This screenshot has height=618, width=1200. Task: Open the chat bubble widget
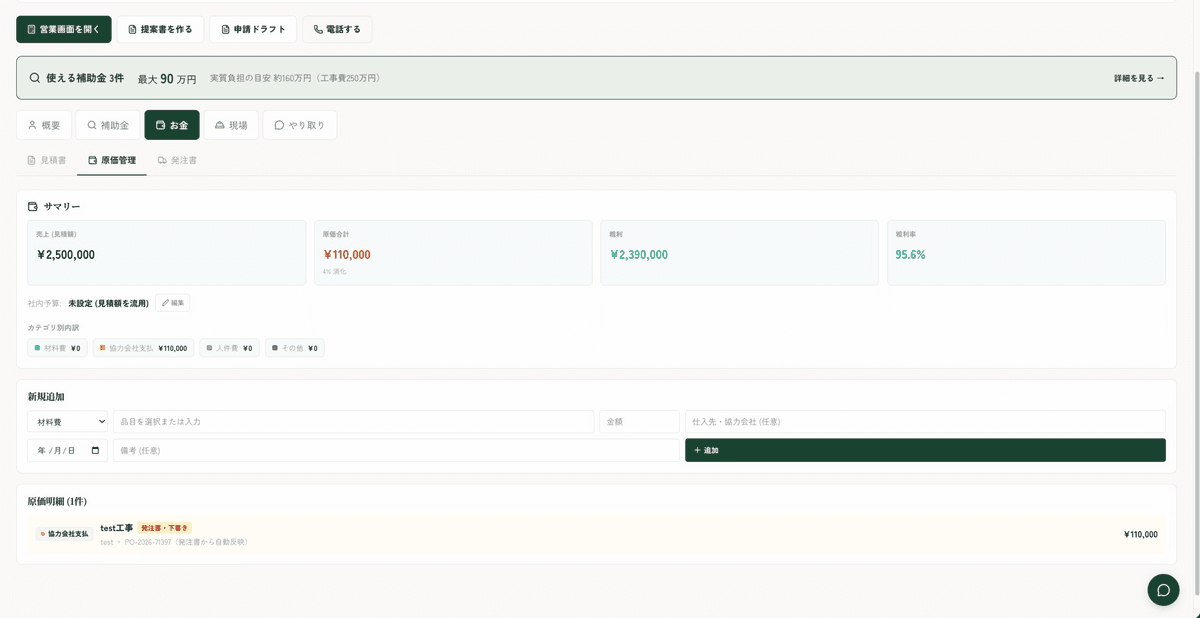(1163, 590)
